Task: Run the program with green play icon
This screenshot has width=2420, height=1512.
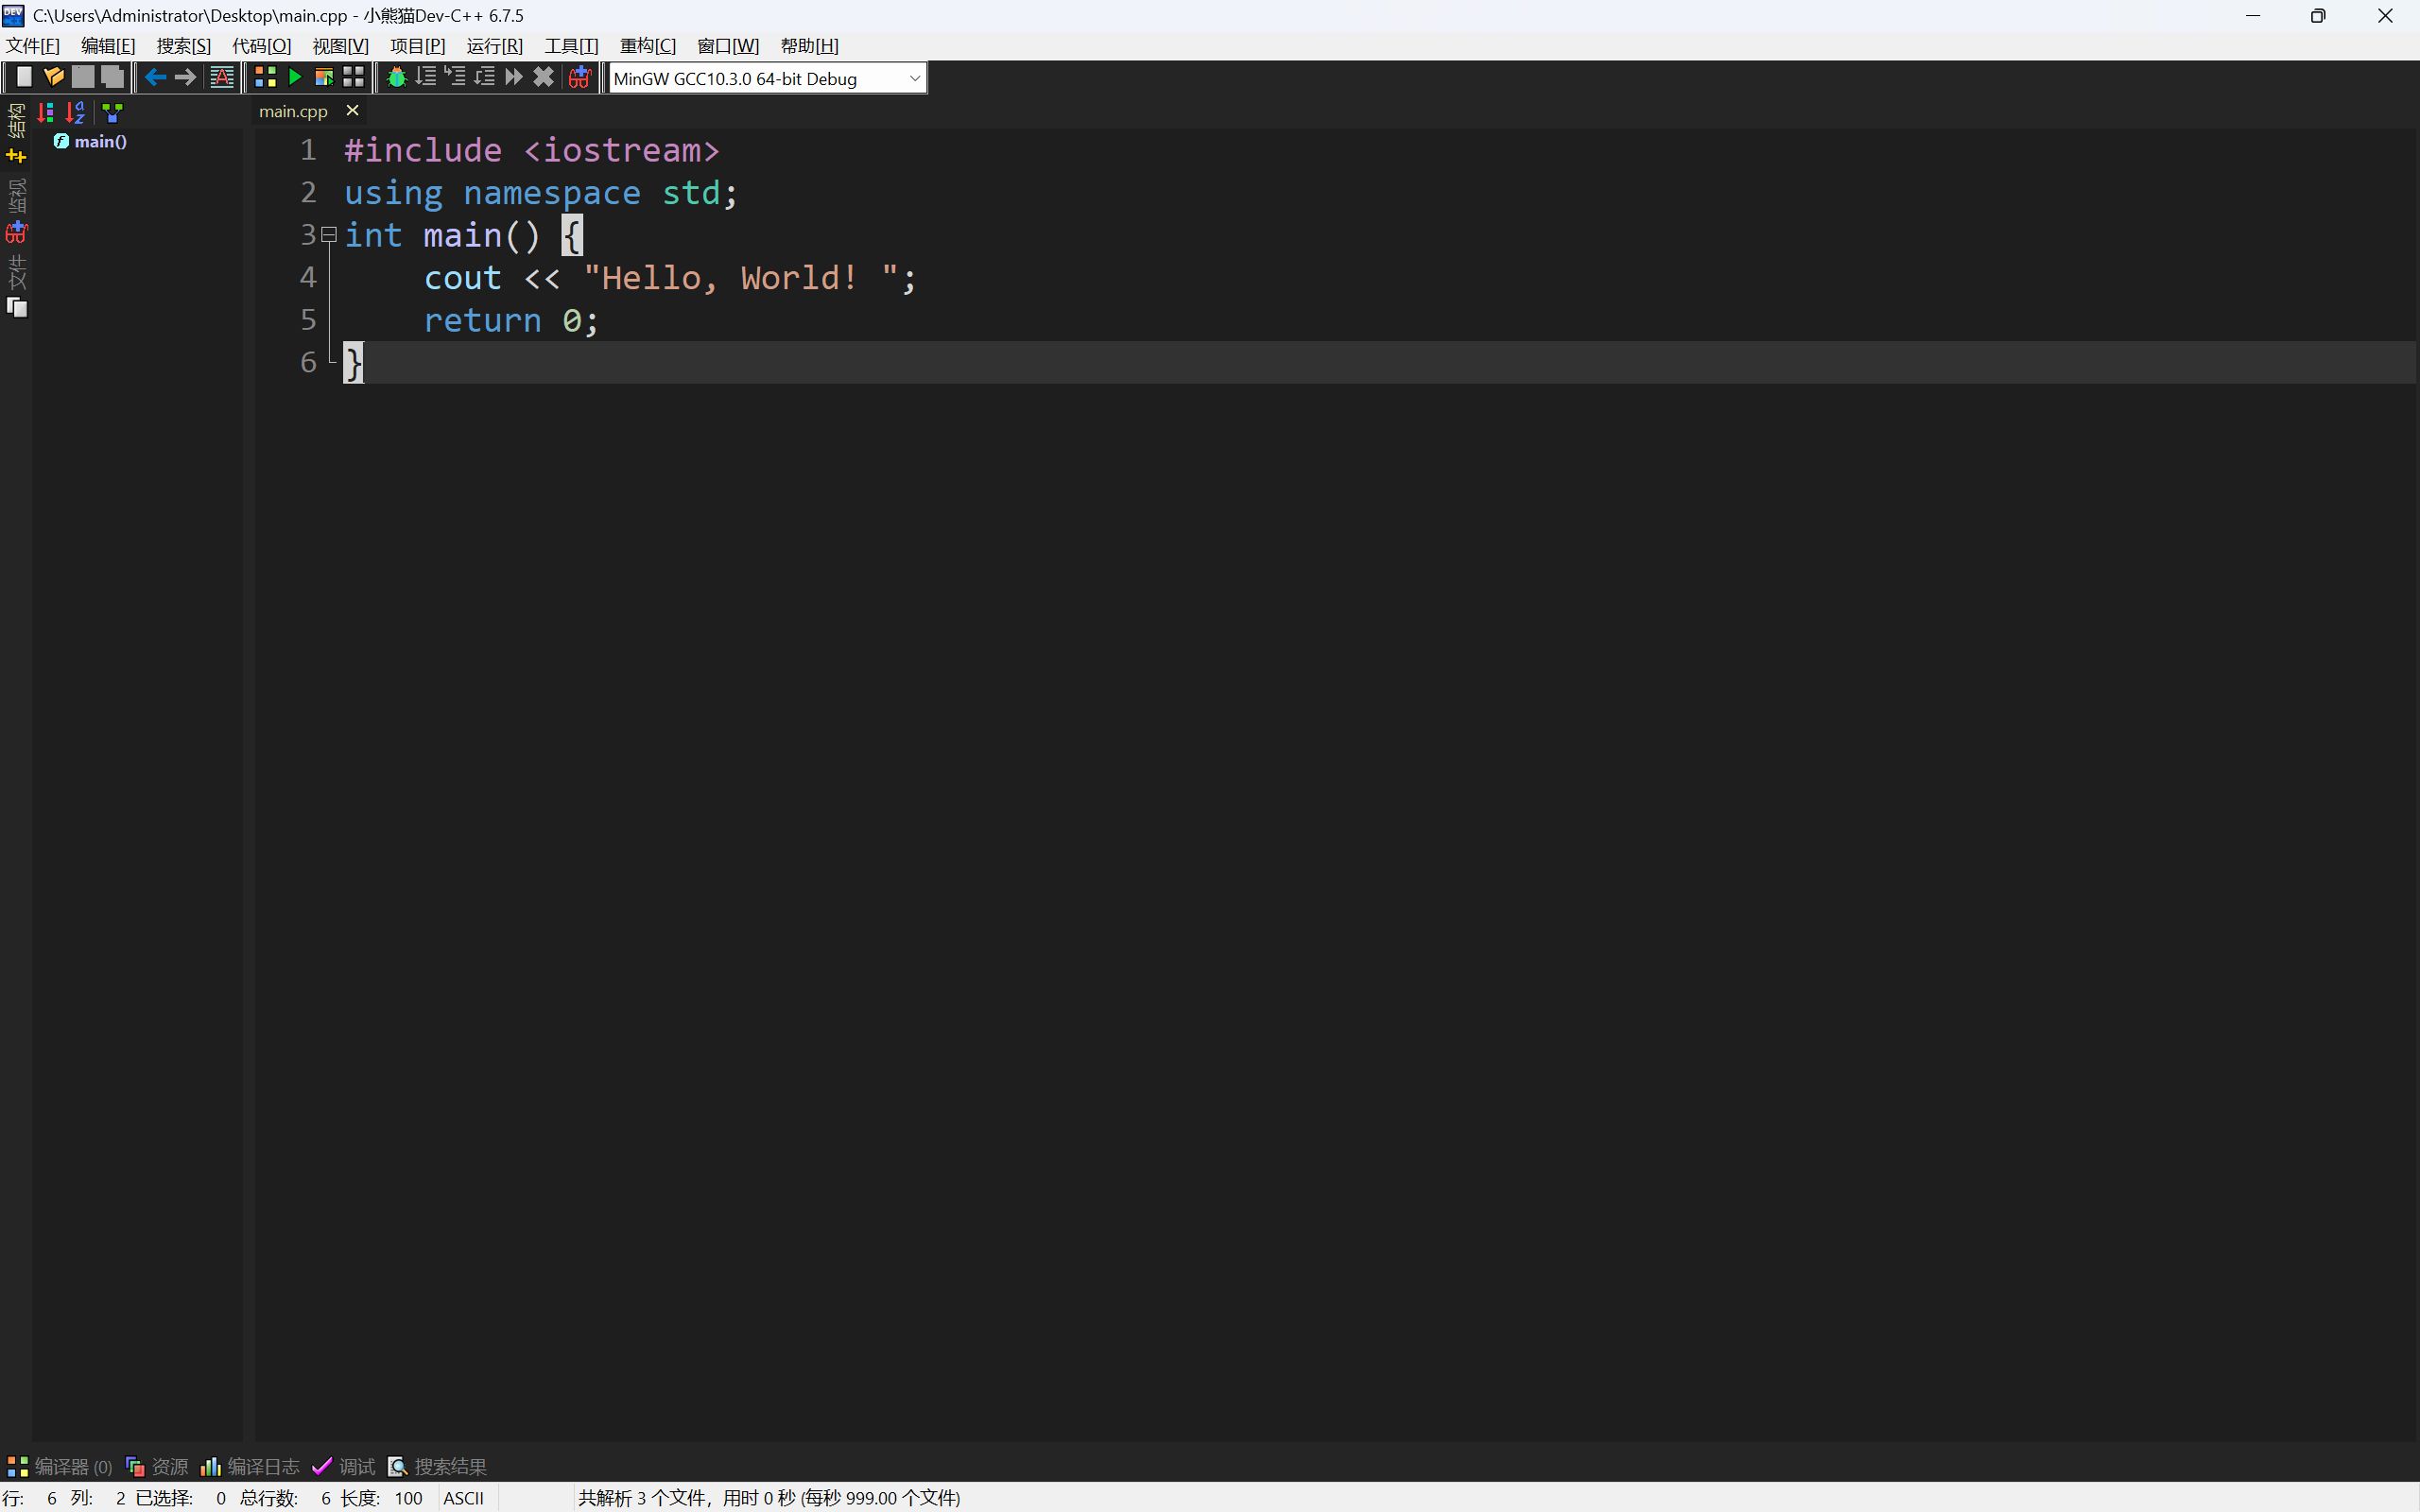Action: click(x=295, y=77)
